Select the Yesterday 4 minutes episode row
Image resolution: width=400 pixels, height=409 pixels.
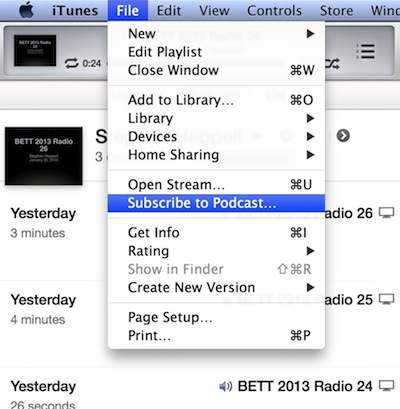200,324
